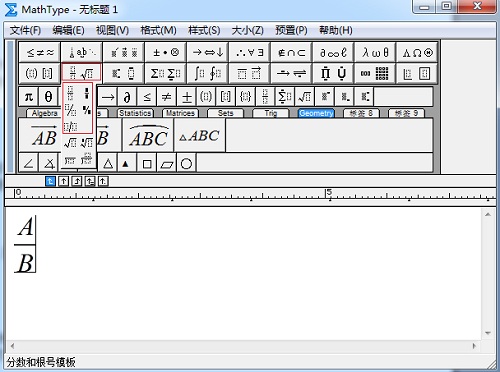Insert the ± symbol from small bar

[x=186, y=97]
